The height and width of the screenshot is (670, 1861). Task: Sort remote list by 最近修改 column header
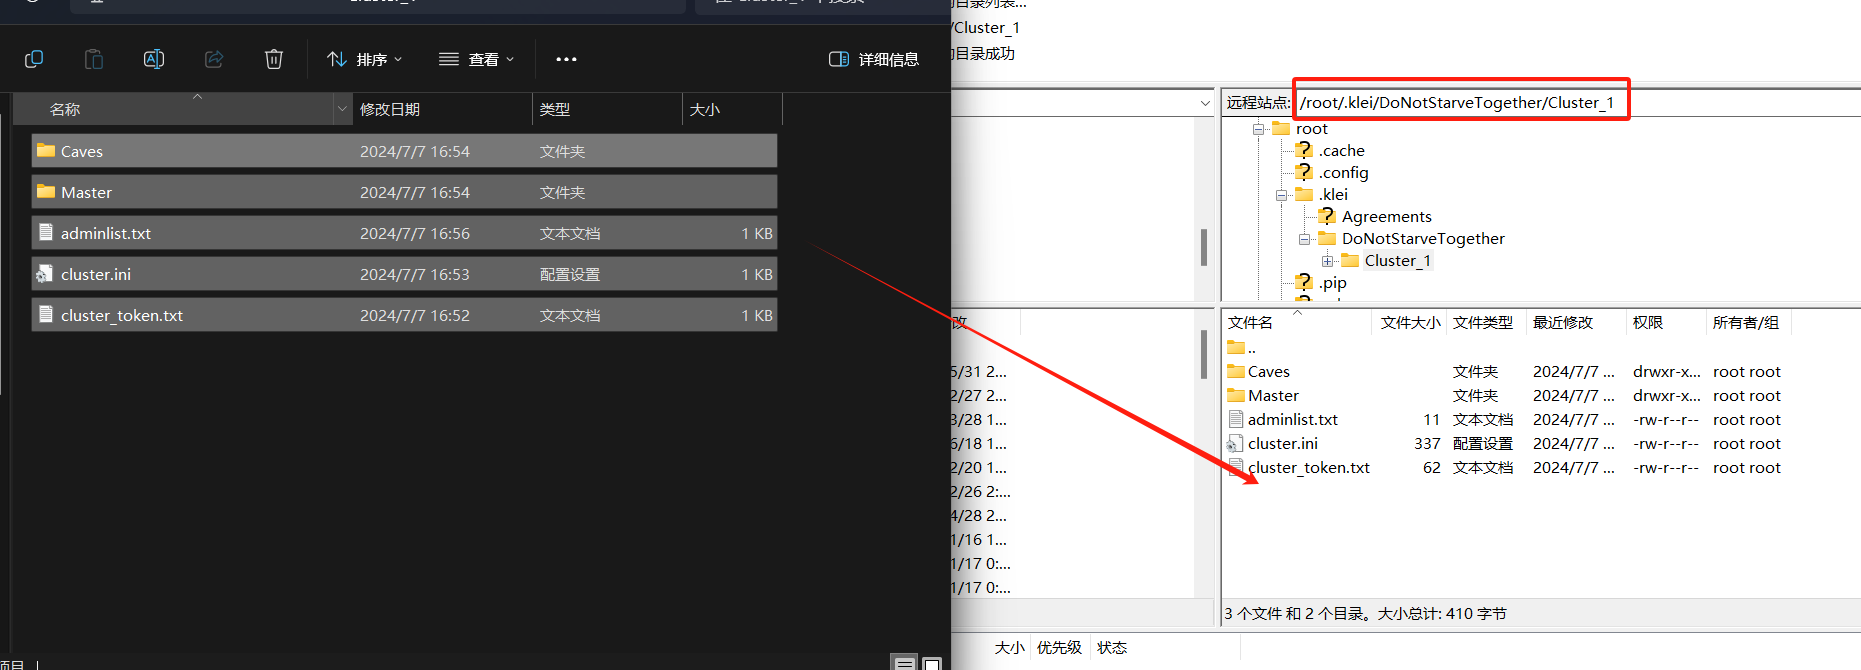[x=1576, y=322]
